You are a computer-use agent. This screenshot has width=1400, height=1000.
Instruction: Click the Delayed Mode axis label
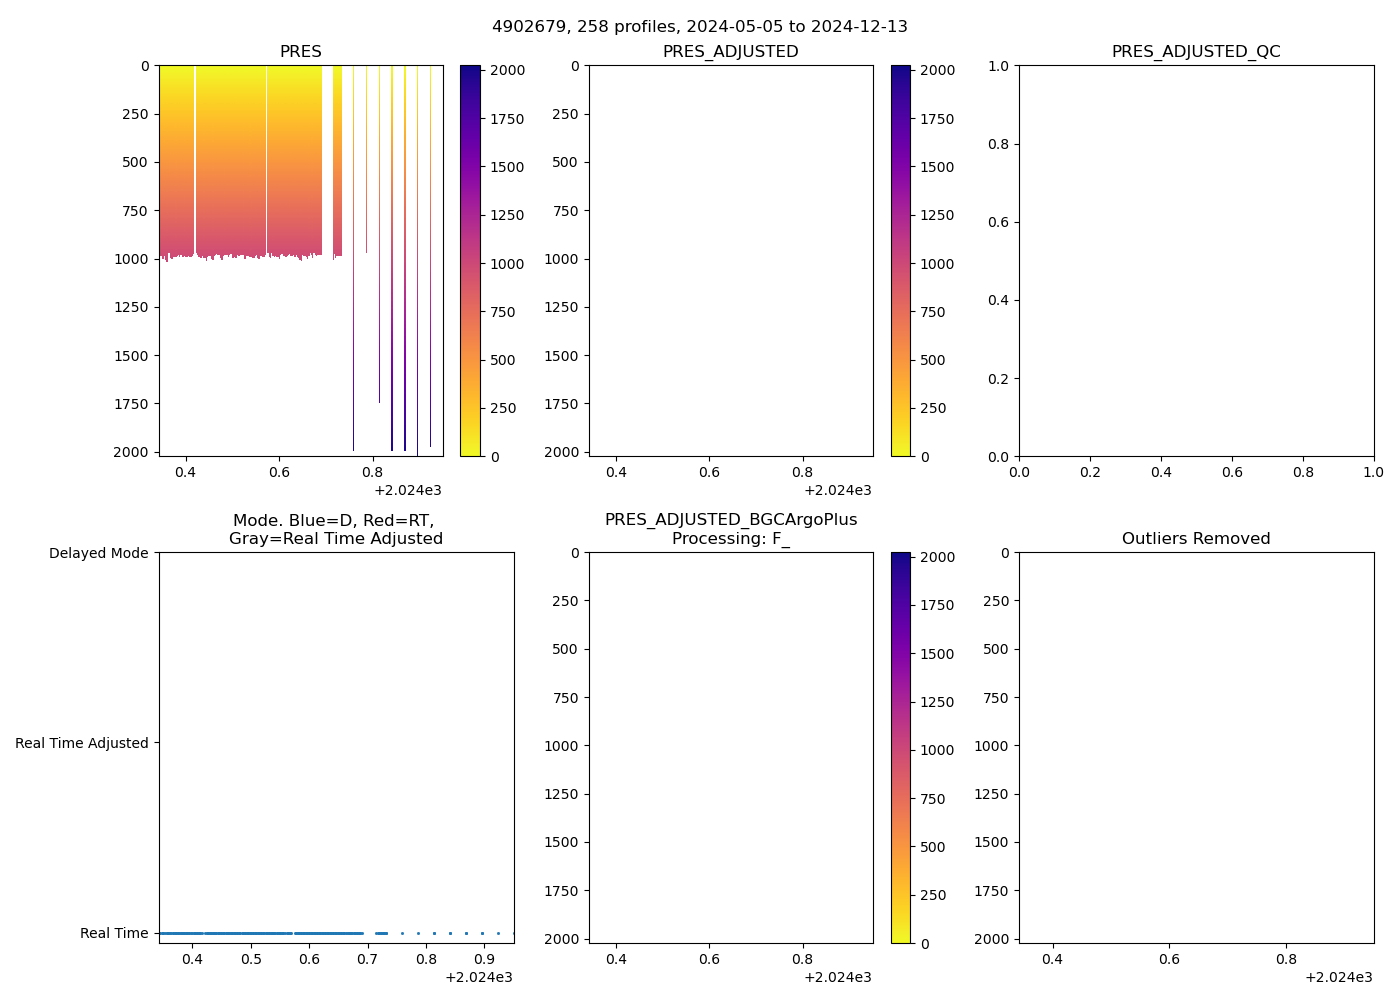pyautogui.click(x=98, y=553)
